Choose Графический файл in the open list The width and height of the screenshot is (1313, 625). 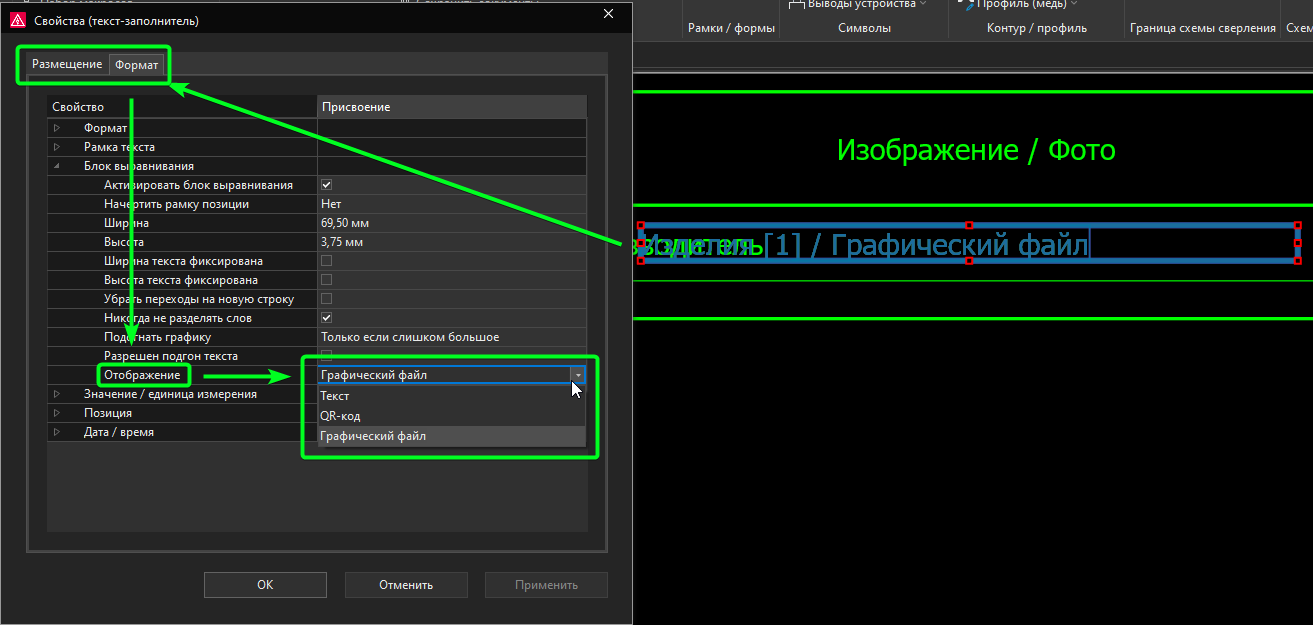point(452,436)
